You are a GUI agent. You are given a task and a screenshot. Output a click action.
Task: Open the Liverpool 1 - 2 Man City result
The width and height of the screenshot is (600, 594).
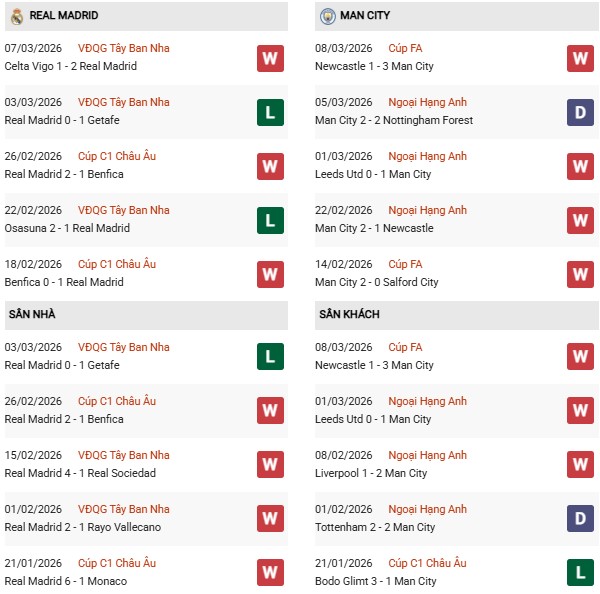[373, 473]
